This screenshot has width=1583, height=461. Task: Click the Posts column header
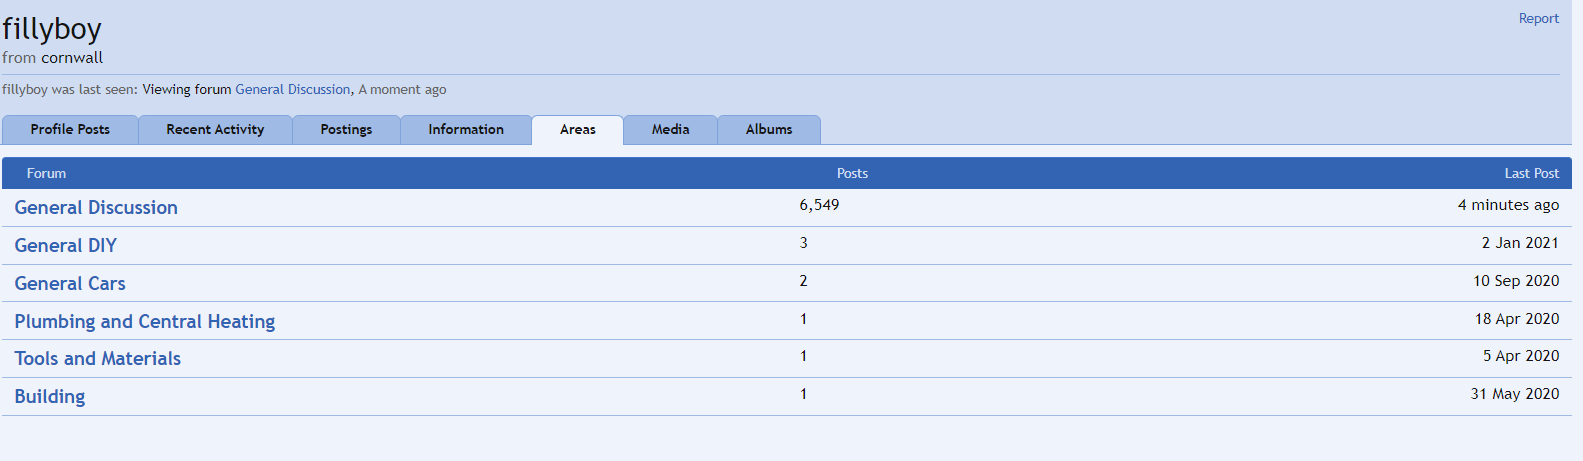852,173
